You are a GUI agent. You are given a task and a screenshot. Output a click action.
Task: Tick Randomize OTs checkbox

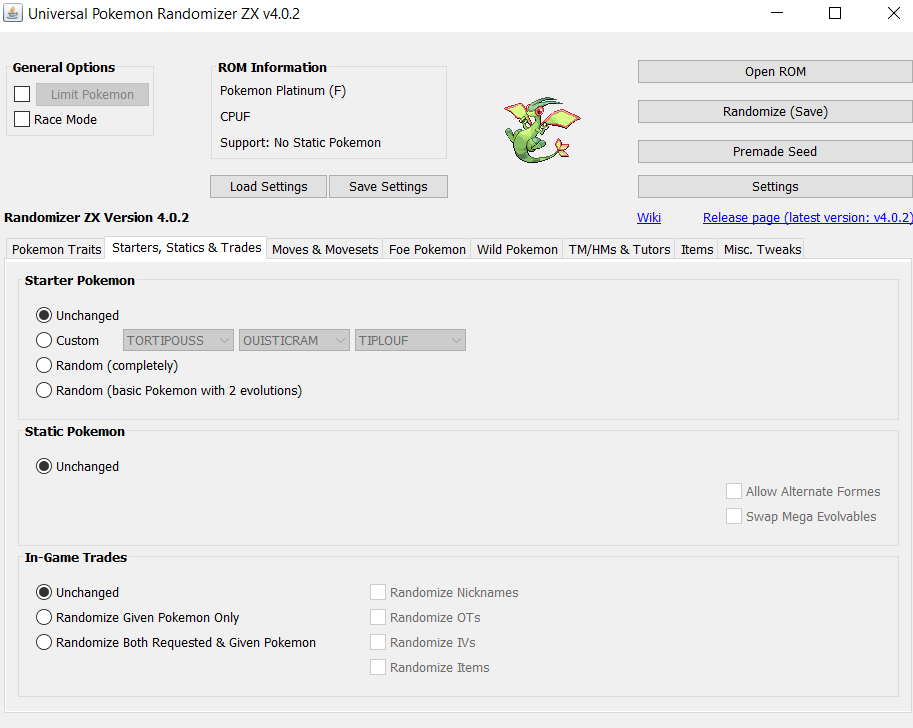(x=378, y=617)
